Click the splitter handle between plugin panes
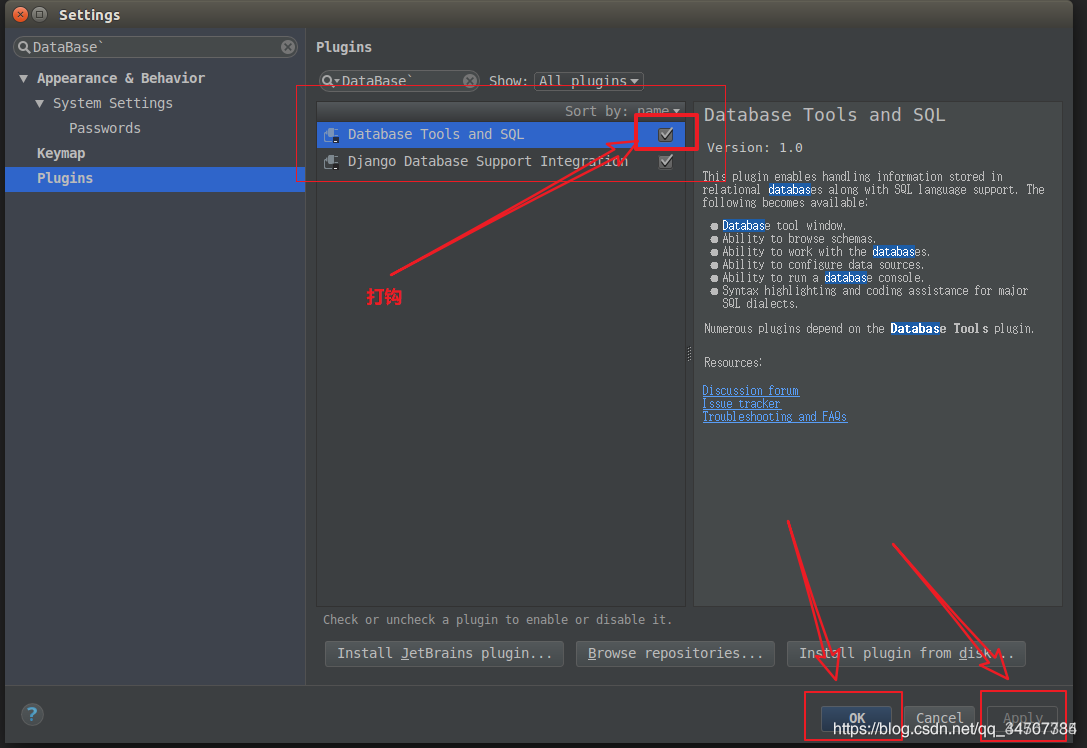Screen dimensions: 1087x748 coord(689,354)
